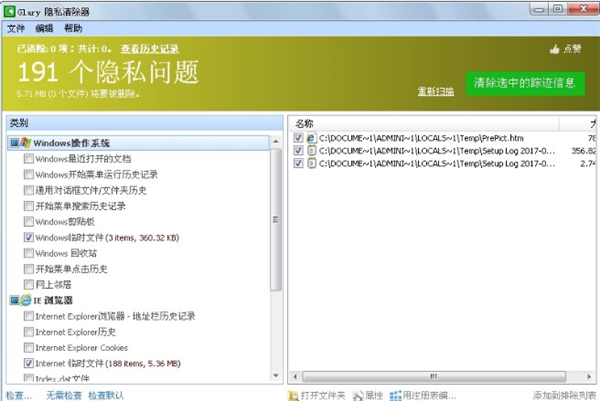600x401 pixels.
Task: Open the 检查 dropdown at bottom left
Action: click(18, 395)
